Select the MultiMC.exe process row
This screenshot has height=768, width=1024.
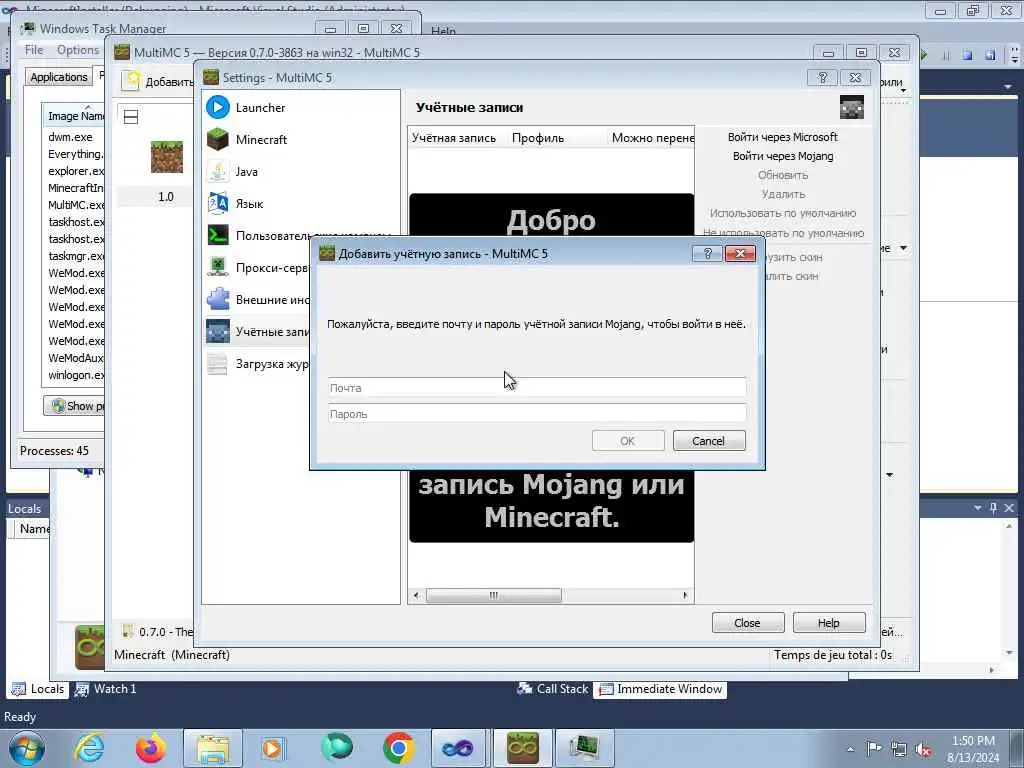pos(76,204)
